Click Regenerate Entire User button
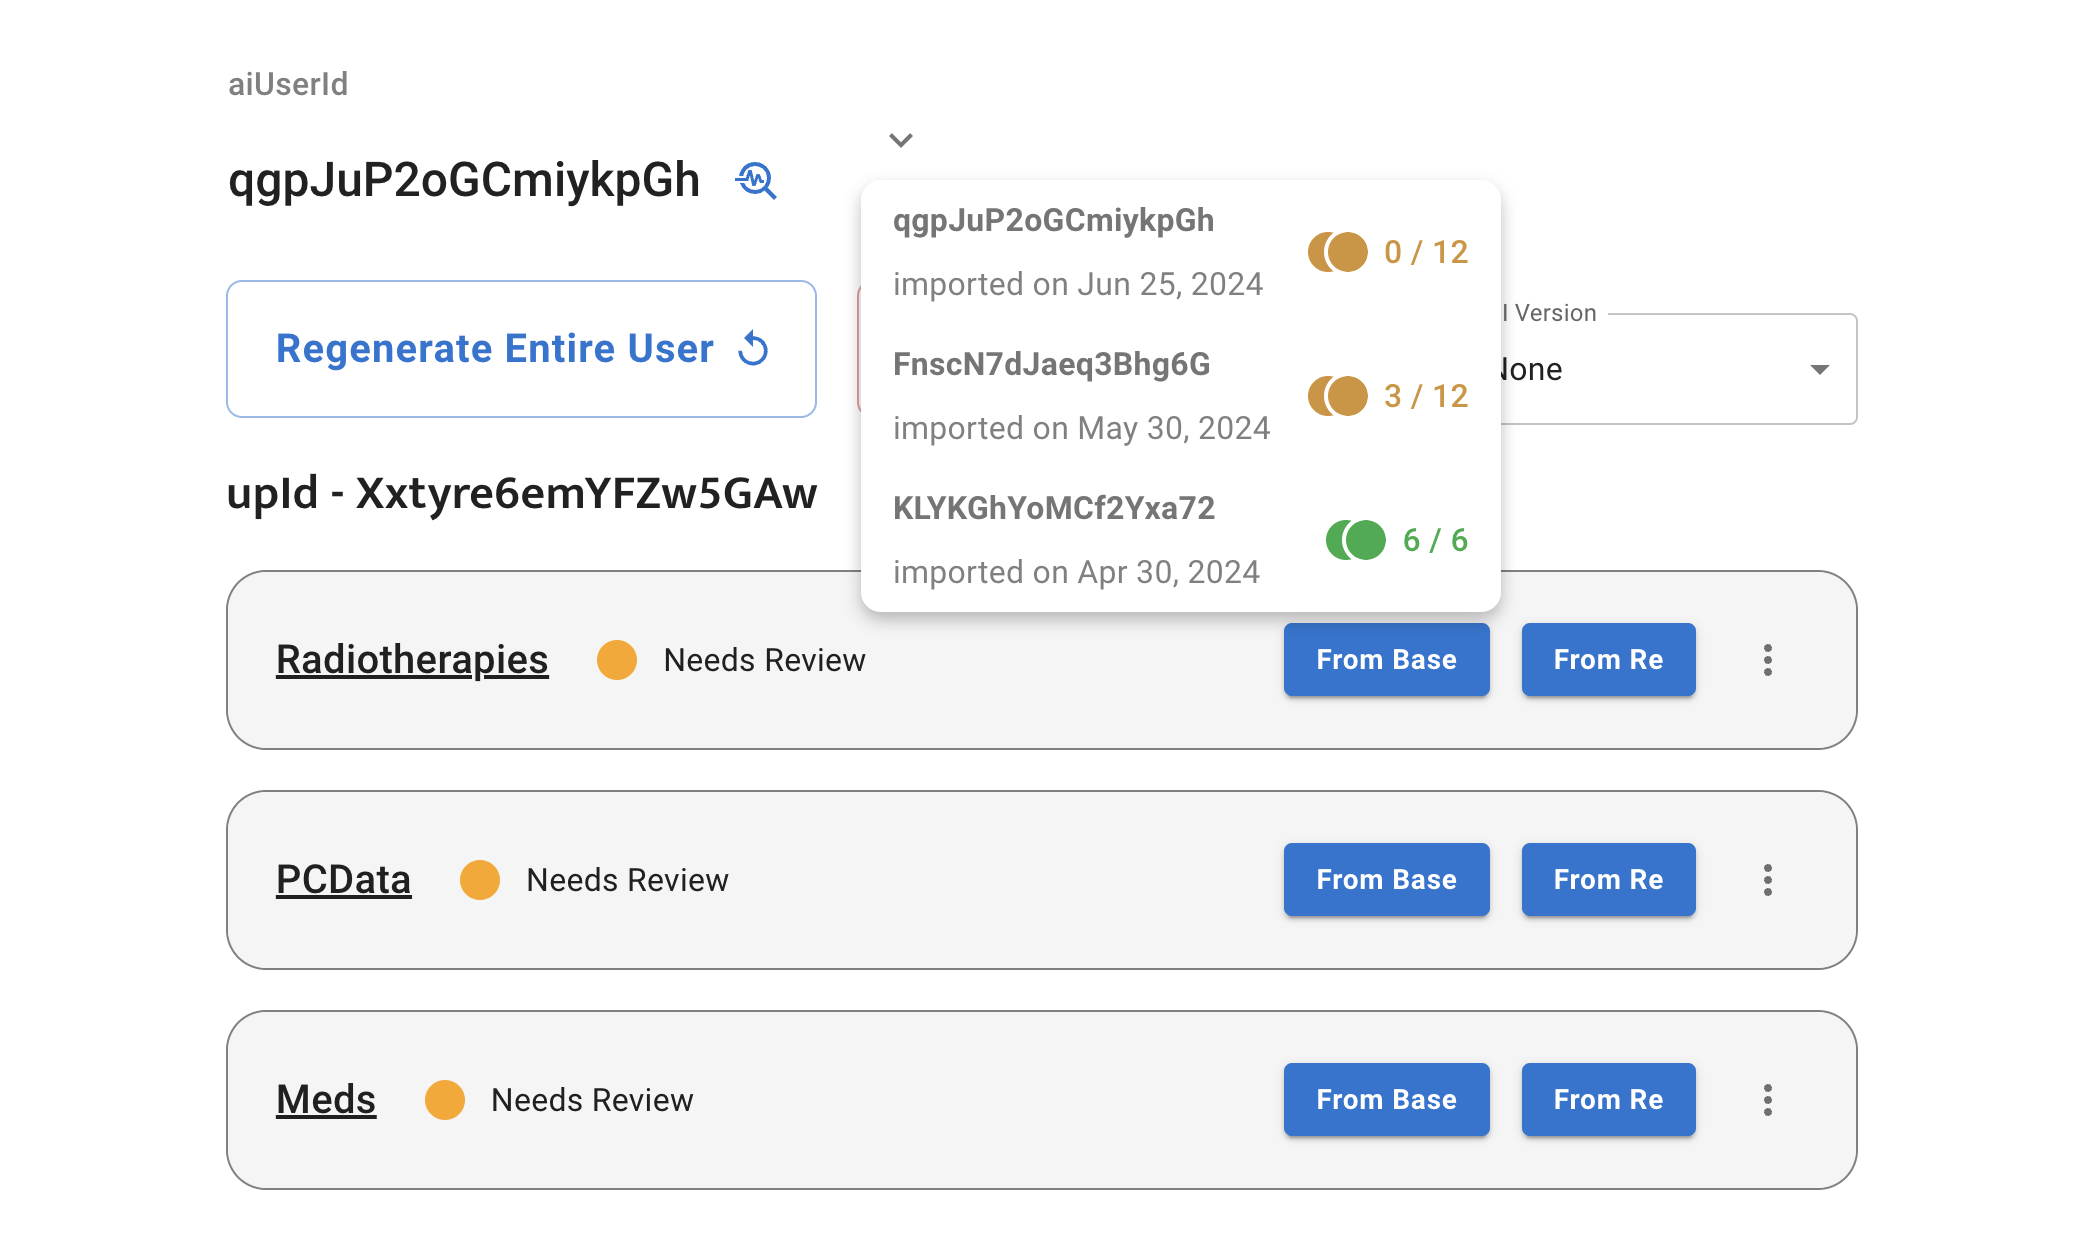This screenshot has height=1236, width=2078. (x=521, y=349)
